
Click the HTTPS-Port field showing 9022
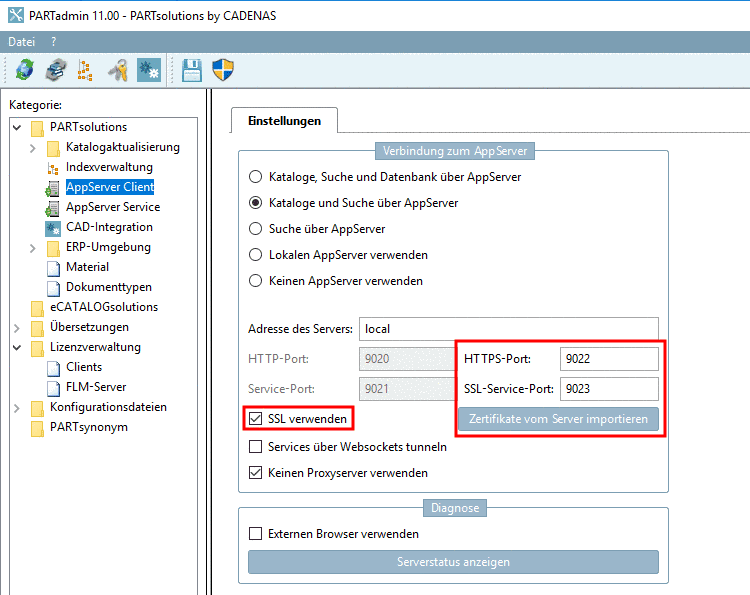(609, 359)
